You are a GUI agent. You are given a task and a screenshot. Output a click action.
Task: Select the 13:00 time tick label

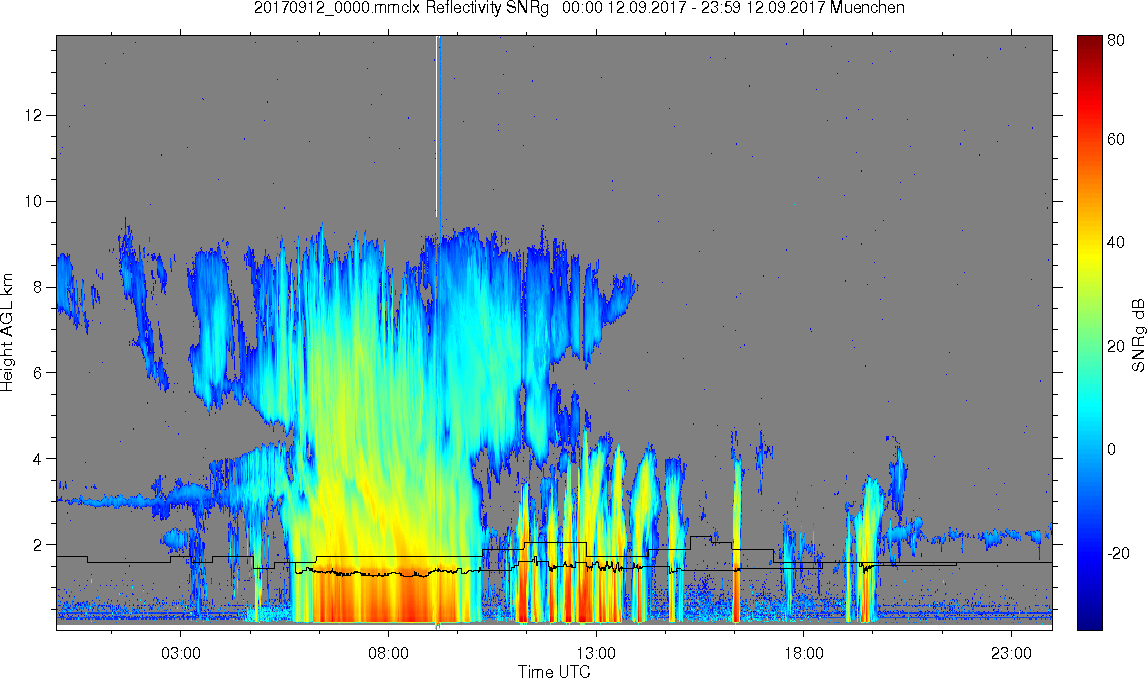pyautogui.click(x=596, y=653)
